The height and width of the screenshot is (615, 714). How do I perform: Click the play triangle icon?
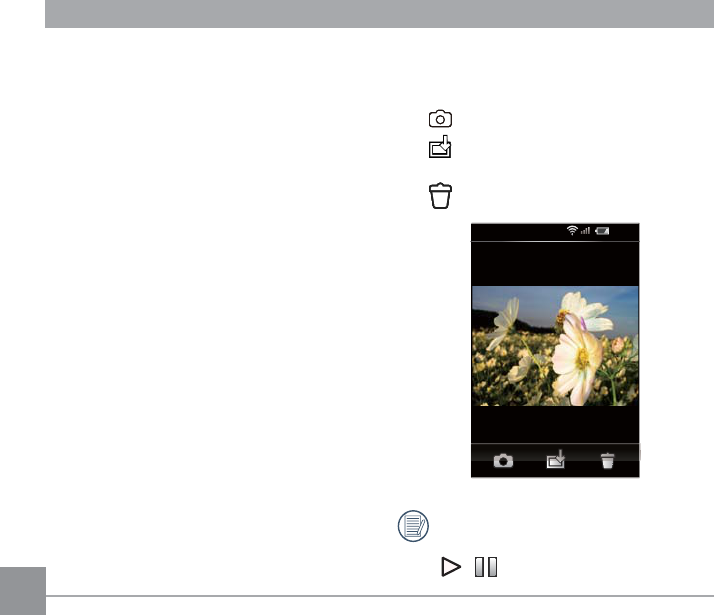tap(451, 567)
